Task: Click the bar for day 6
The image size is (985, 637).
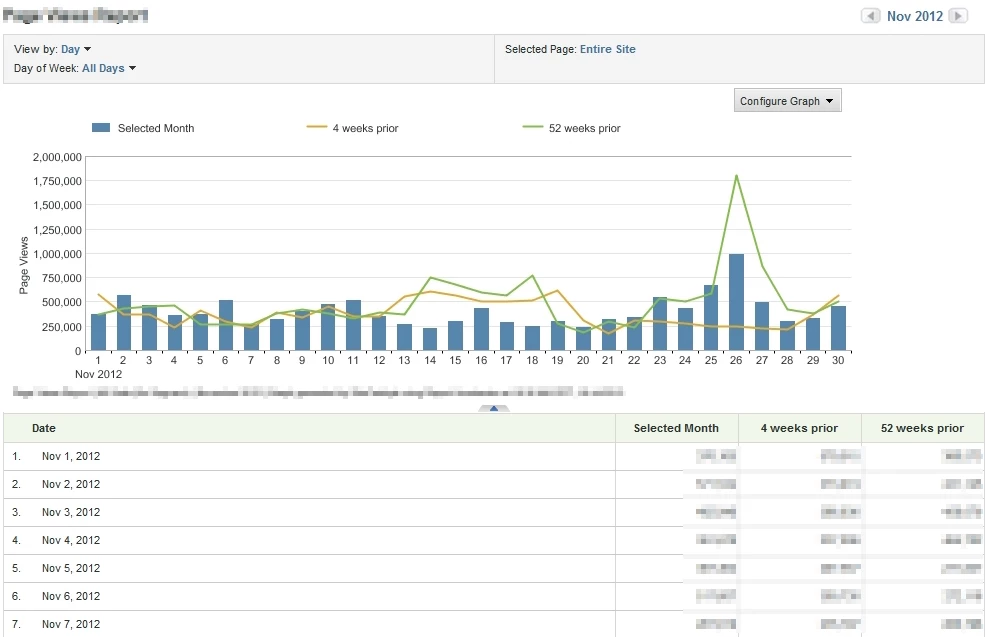Action: pyautogui.click(x=226, y=325)
